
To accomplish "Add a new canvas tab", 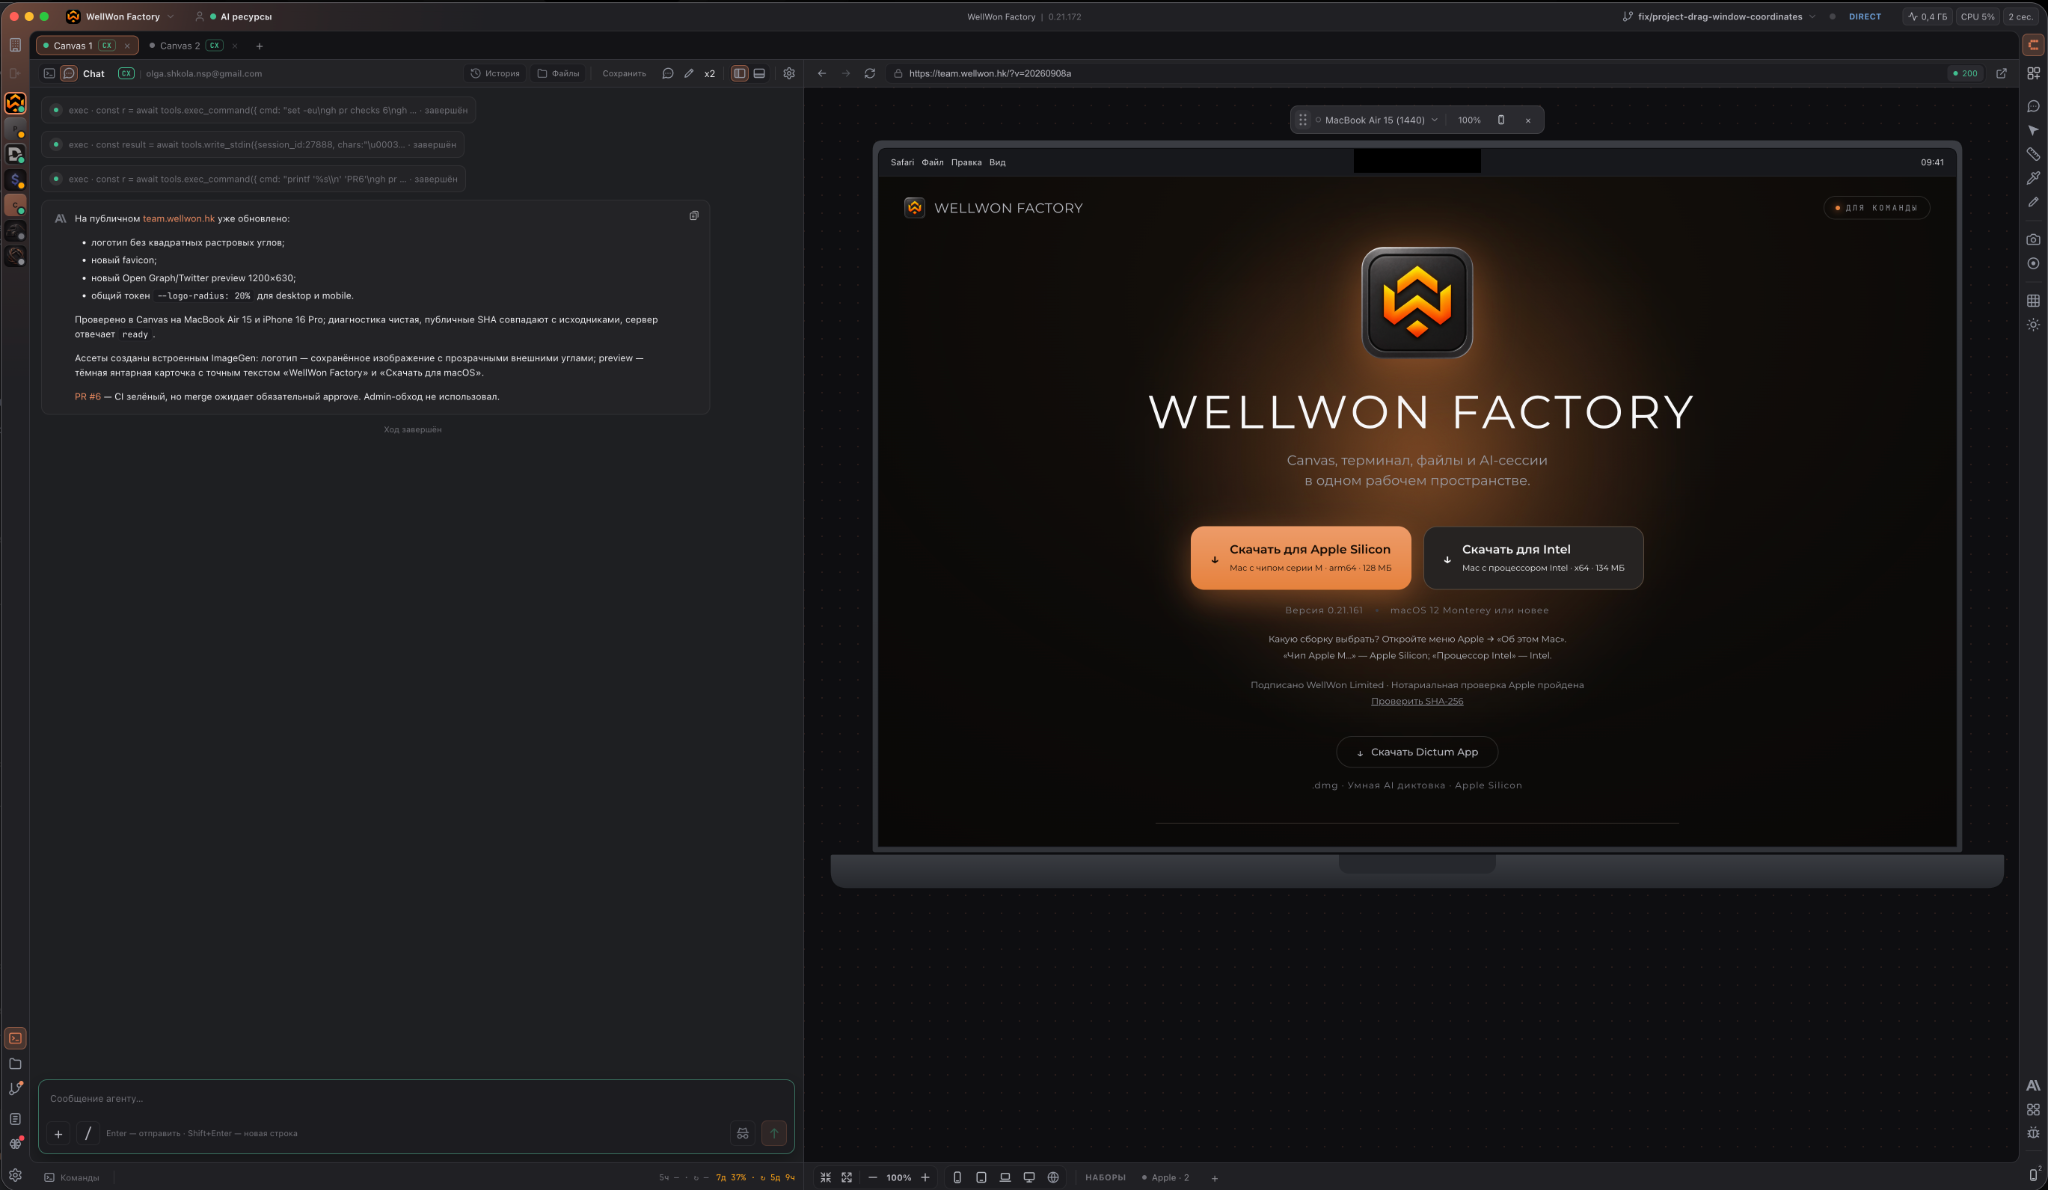I will (259, 46).
